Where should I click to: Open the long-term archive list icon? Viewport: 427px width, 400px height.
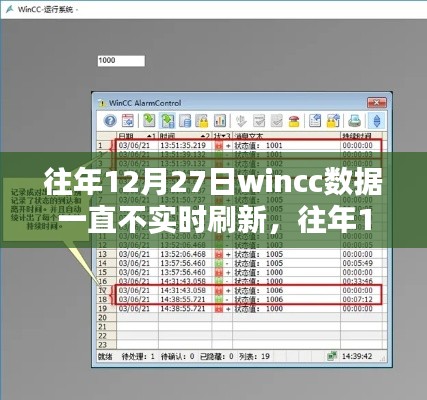tap(185, 121)
